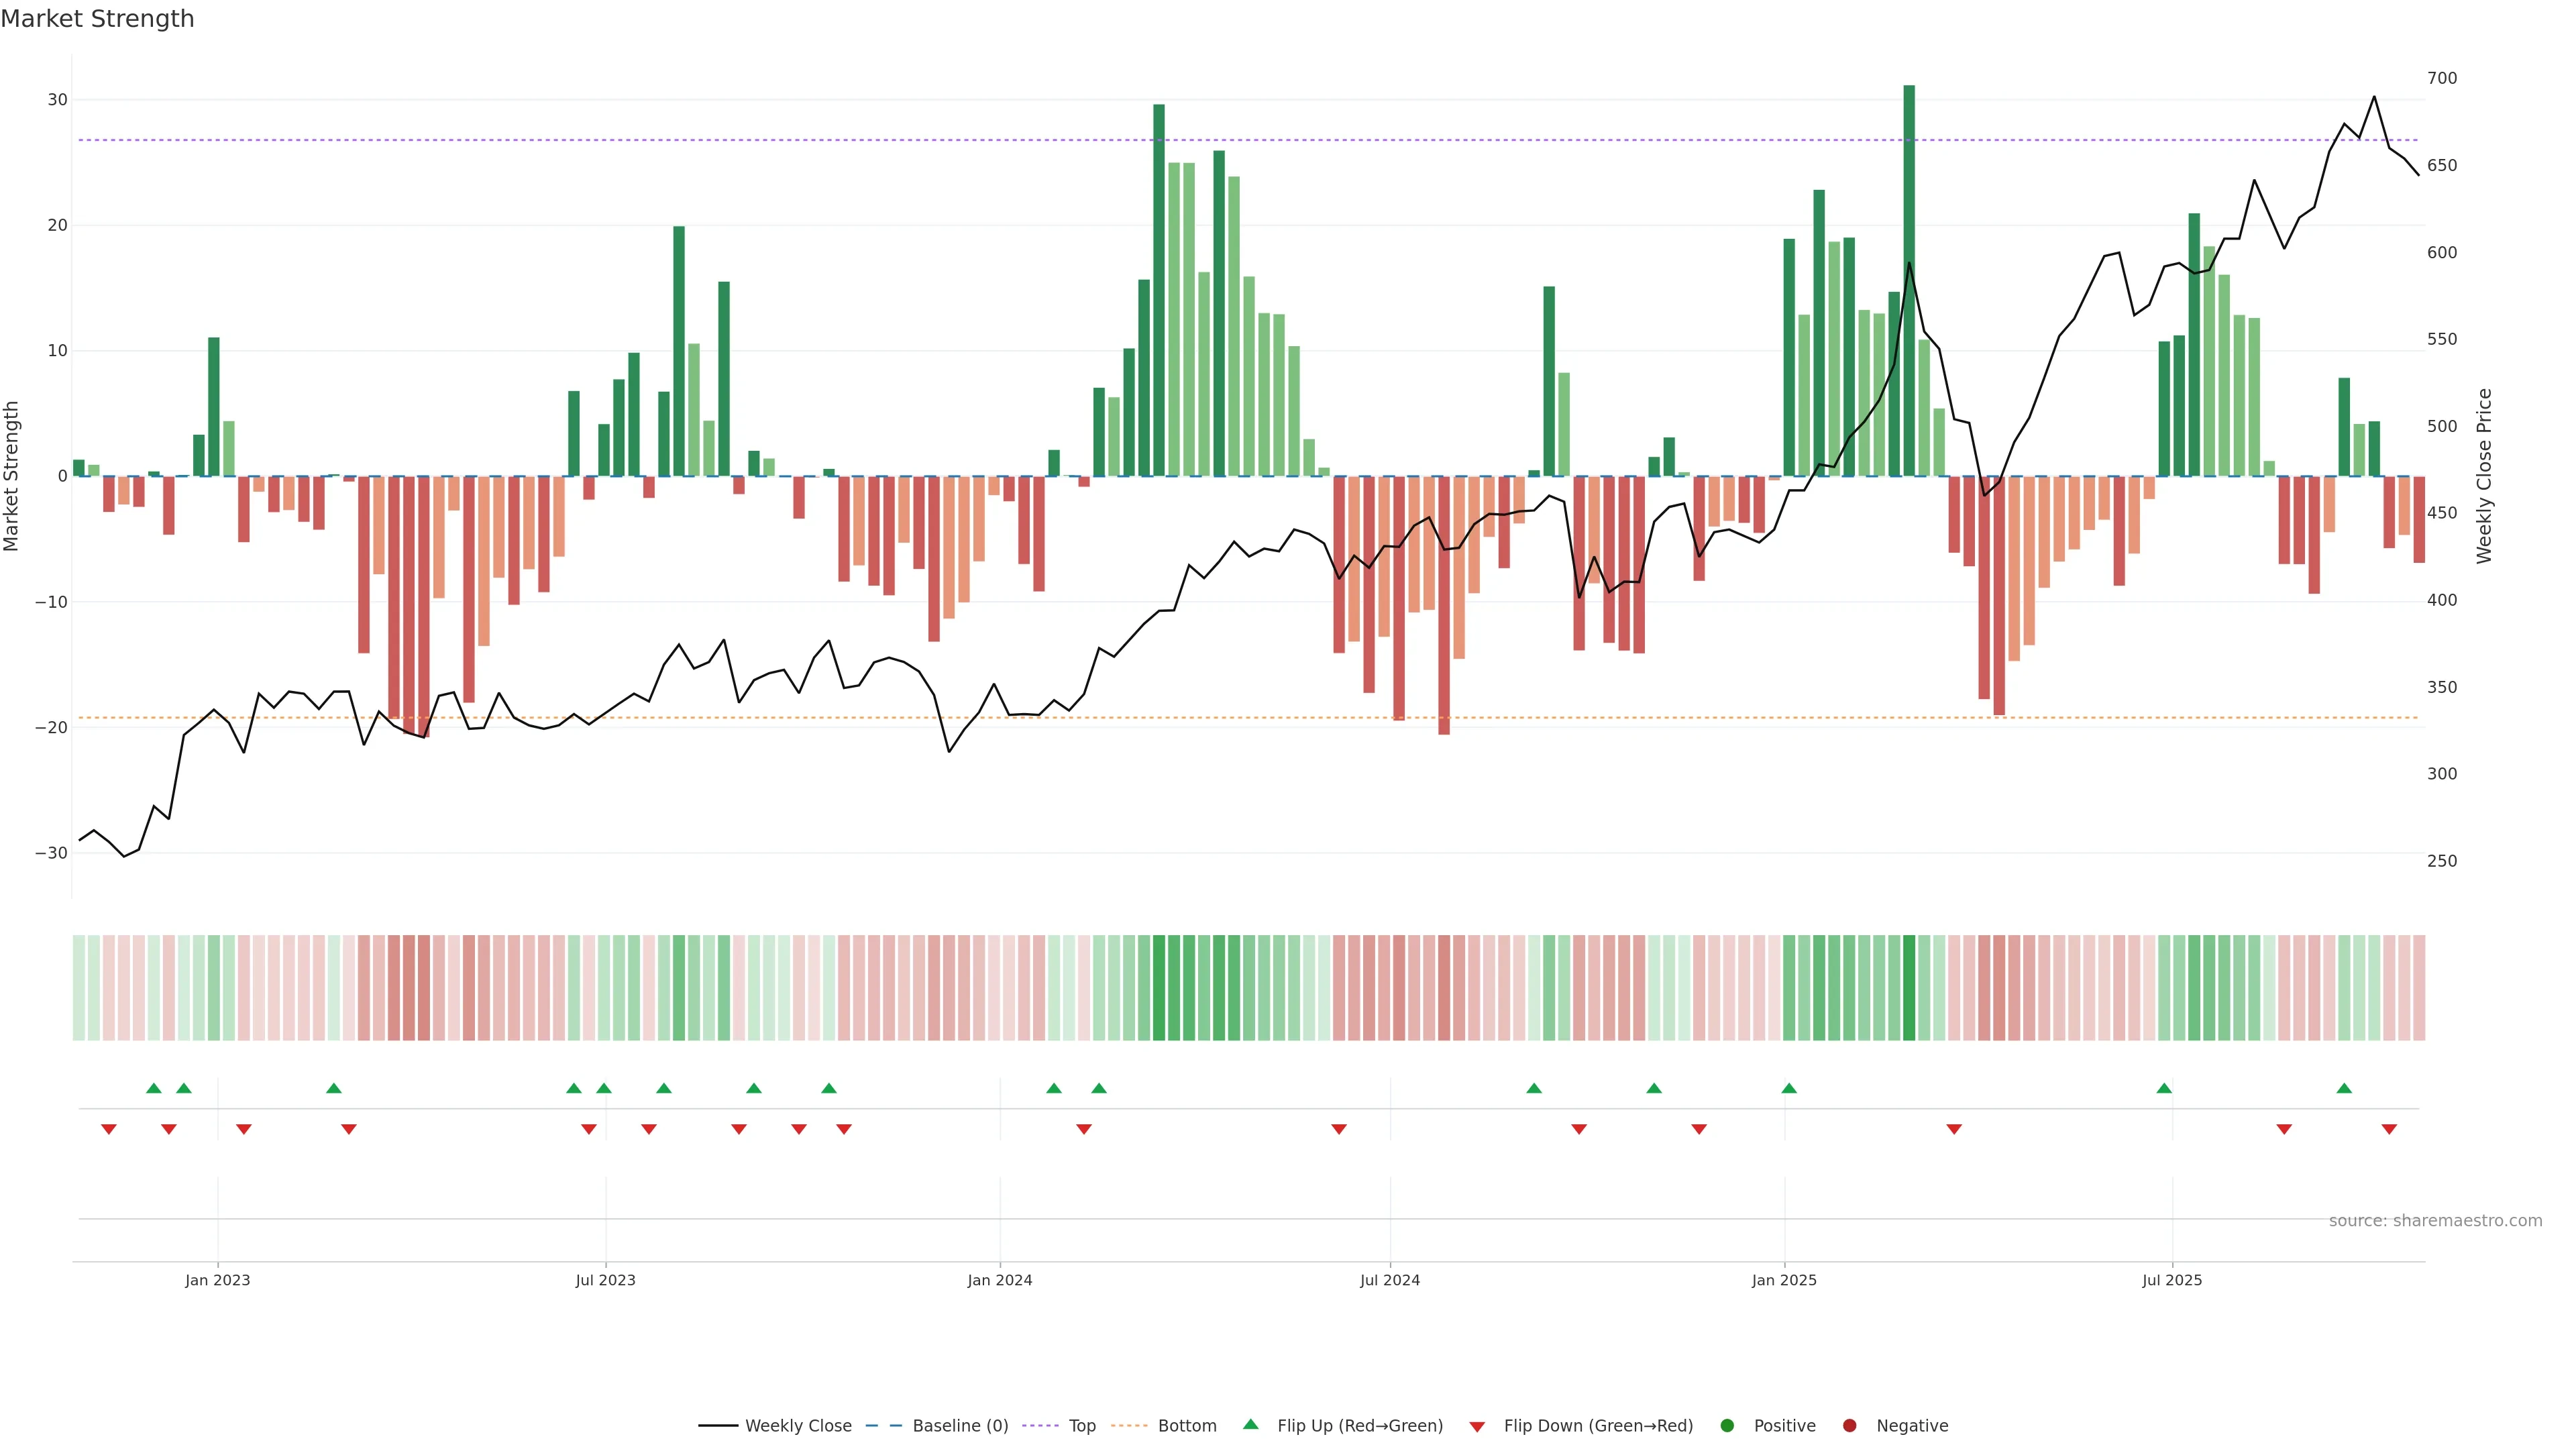Click the first green flip-up marker in the timeline

click(153, 1088)
